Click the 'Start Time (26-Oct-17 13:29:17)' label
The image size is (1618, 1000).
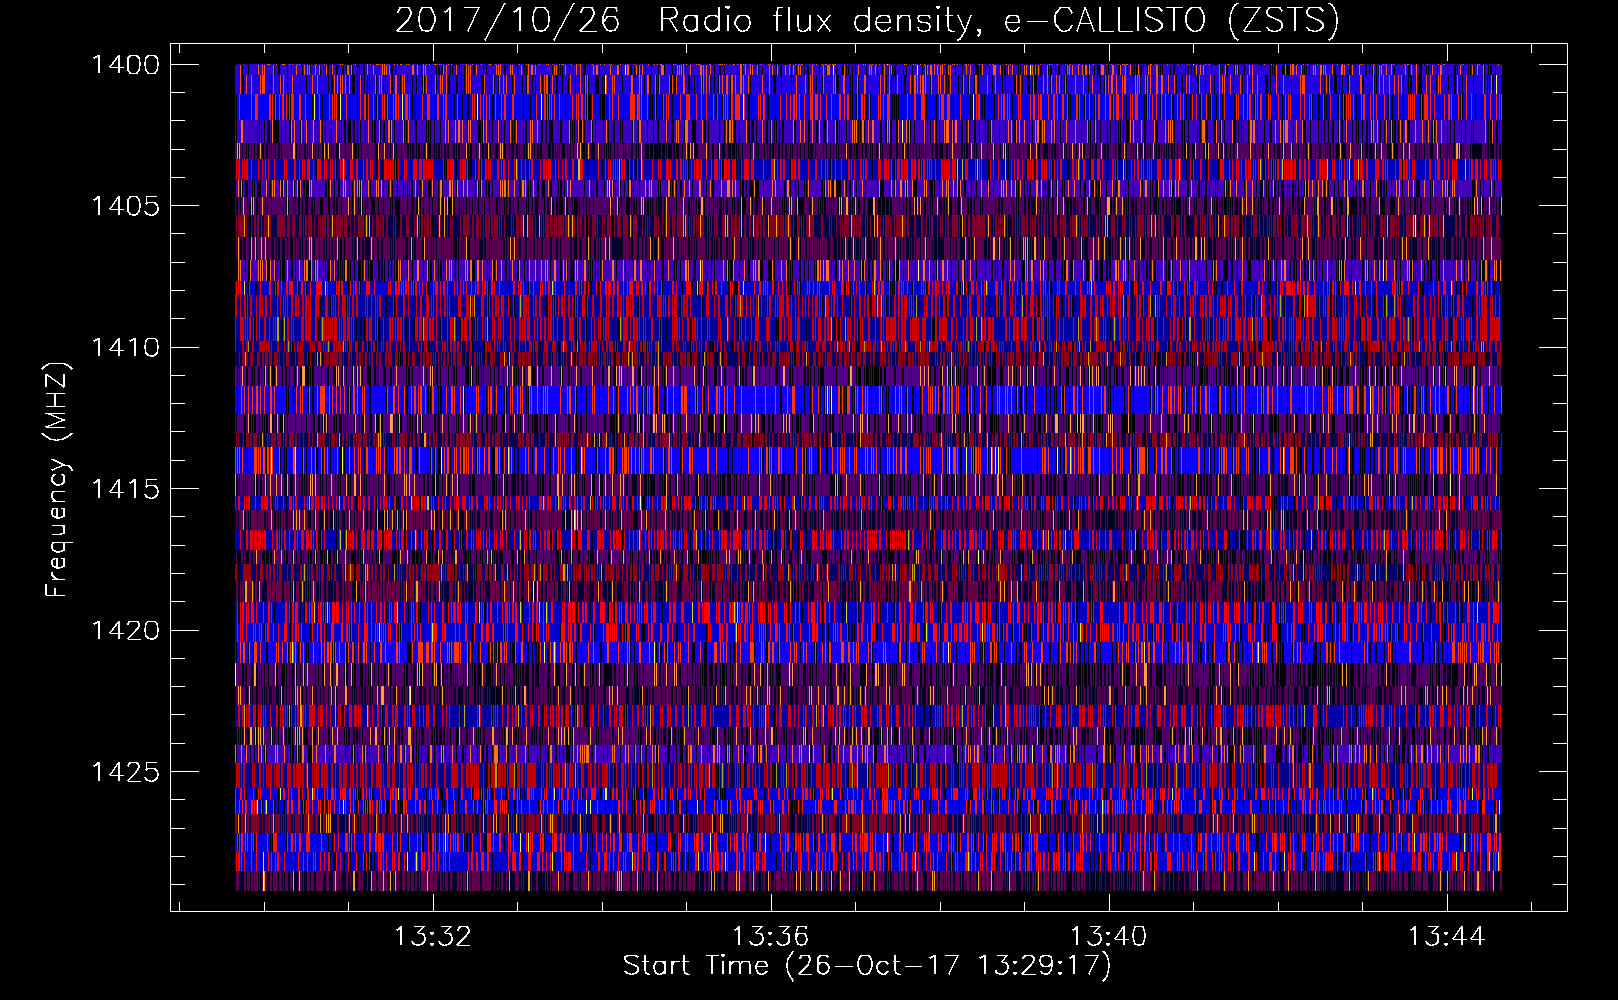(x=867, y=966)
